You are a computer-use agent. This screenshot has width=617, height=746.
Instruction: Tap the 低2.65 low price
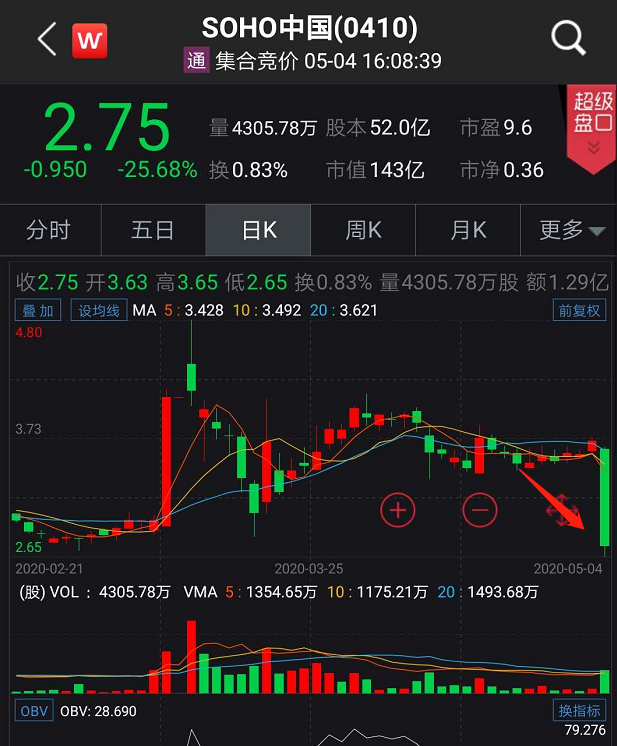(256, 283)
